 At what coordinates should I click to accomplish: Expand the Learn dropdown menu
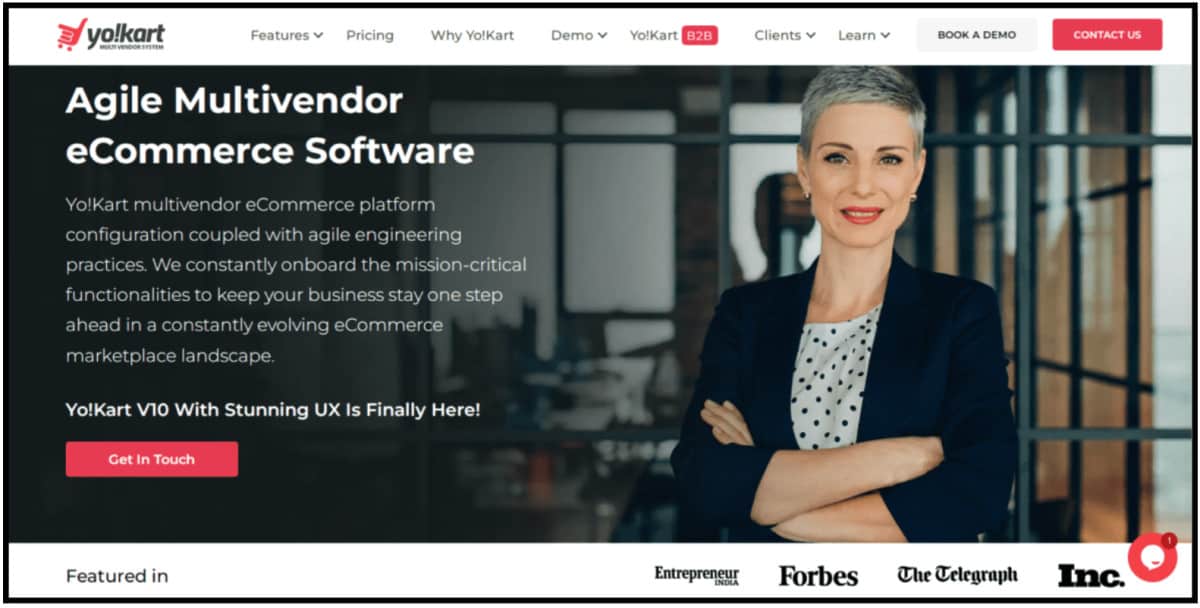click(x=863, y=35)
